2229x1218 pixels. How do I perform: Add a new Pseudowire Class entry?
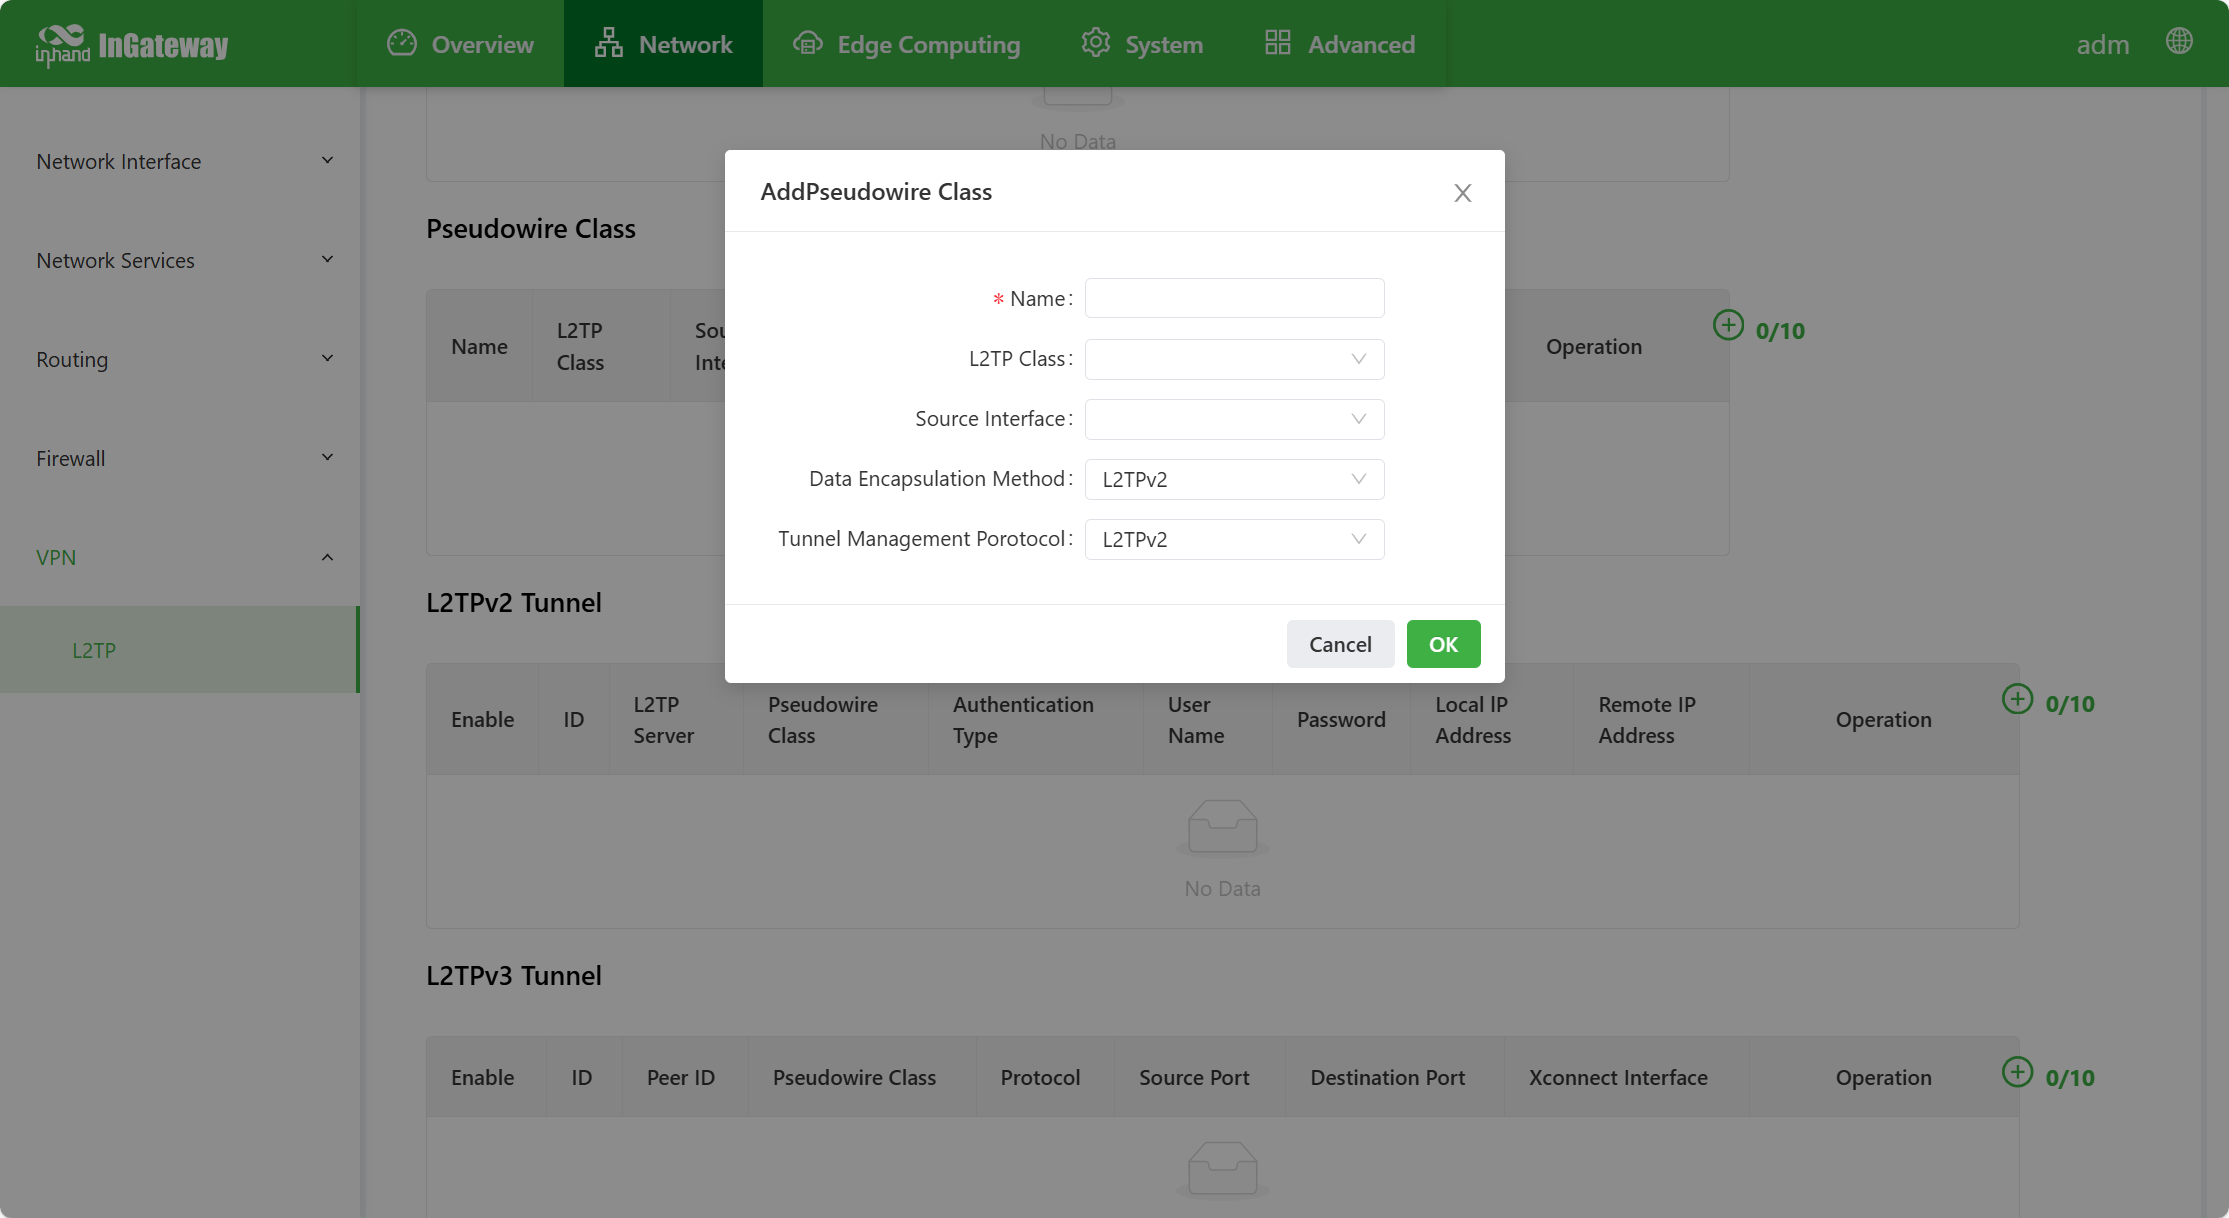tap(1728, 326)
